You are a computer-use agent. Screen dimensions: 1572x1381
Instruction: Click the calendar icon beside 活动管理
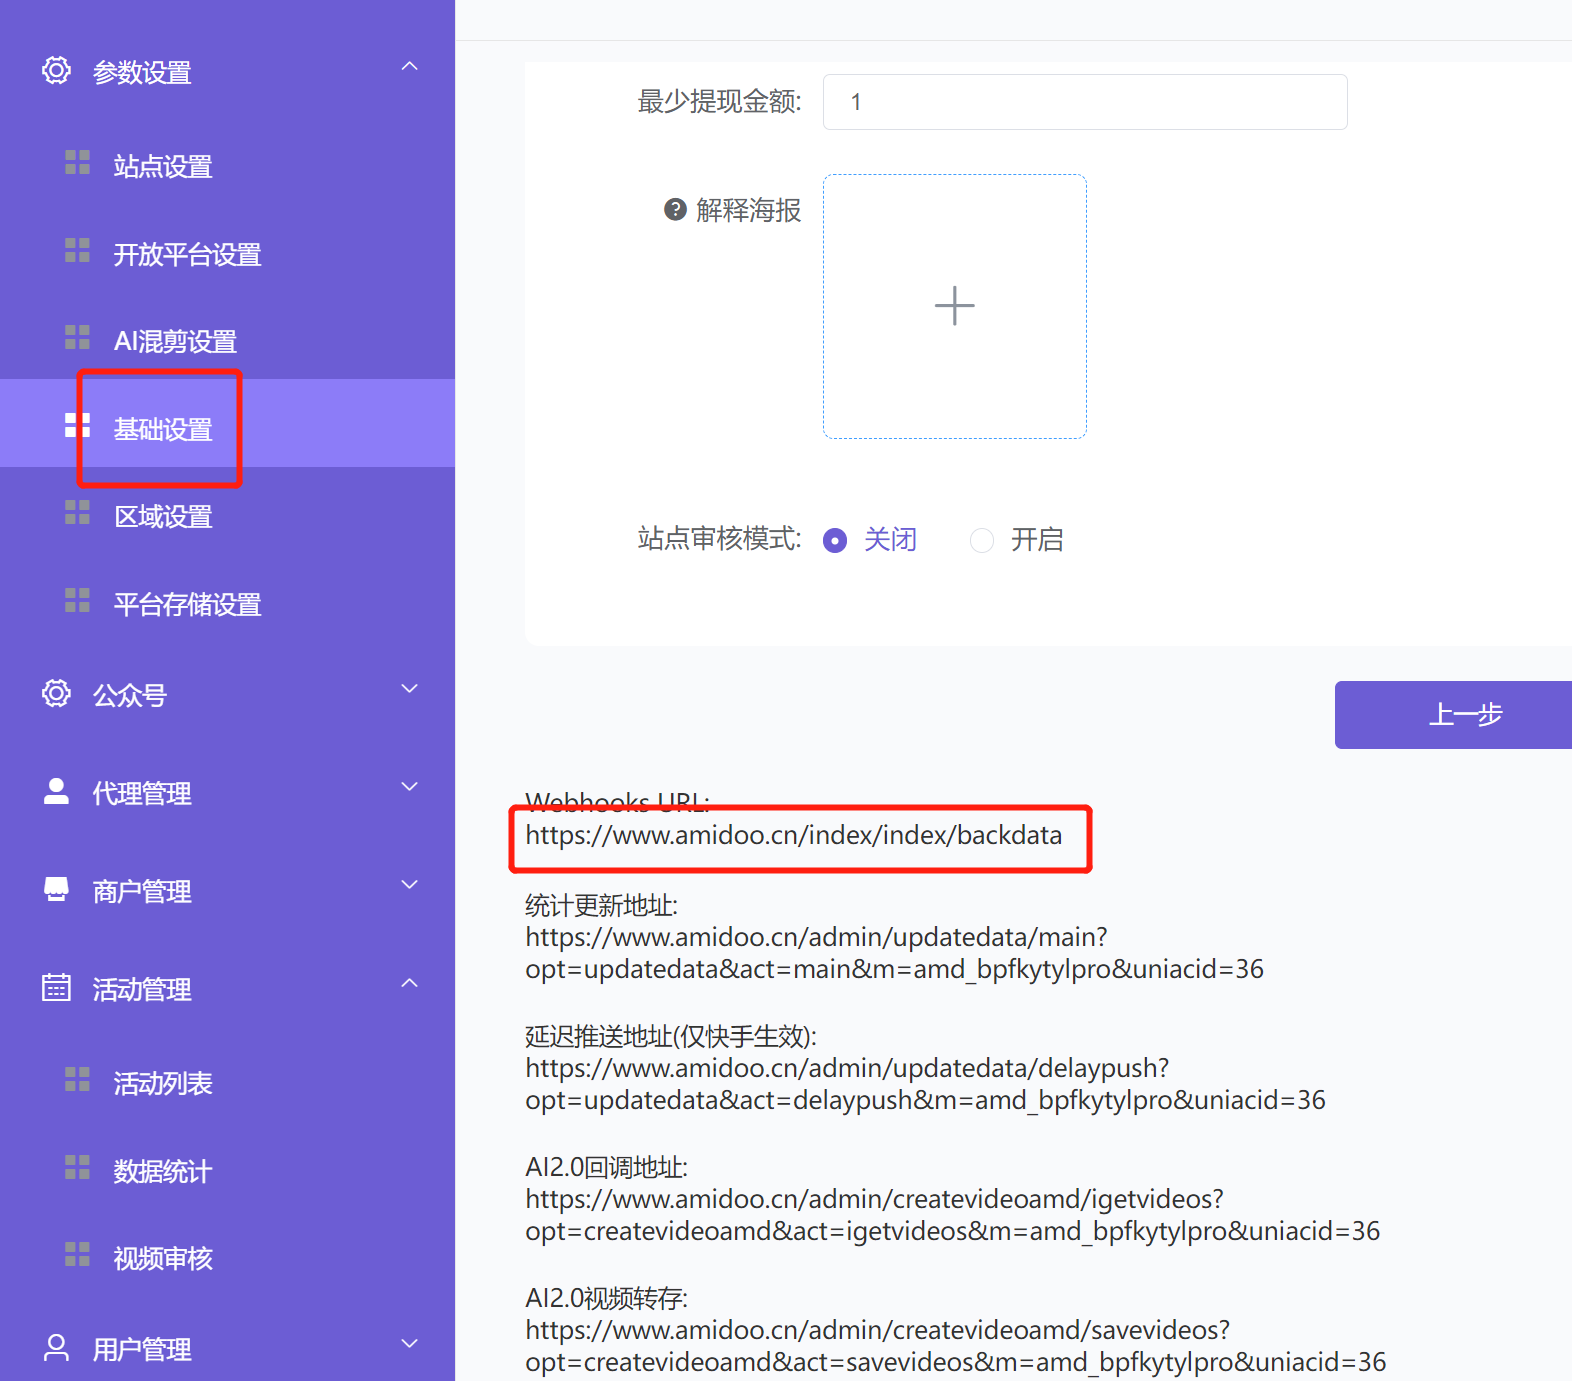click(x=56, y=987)
